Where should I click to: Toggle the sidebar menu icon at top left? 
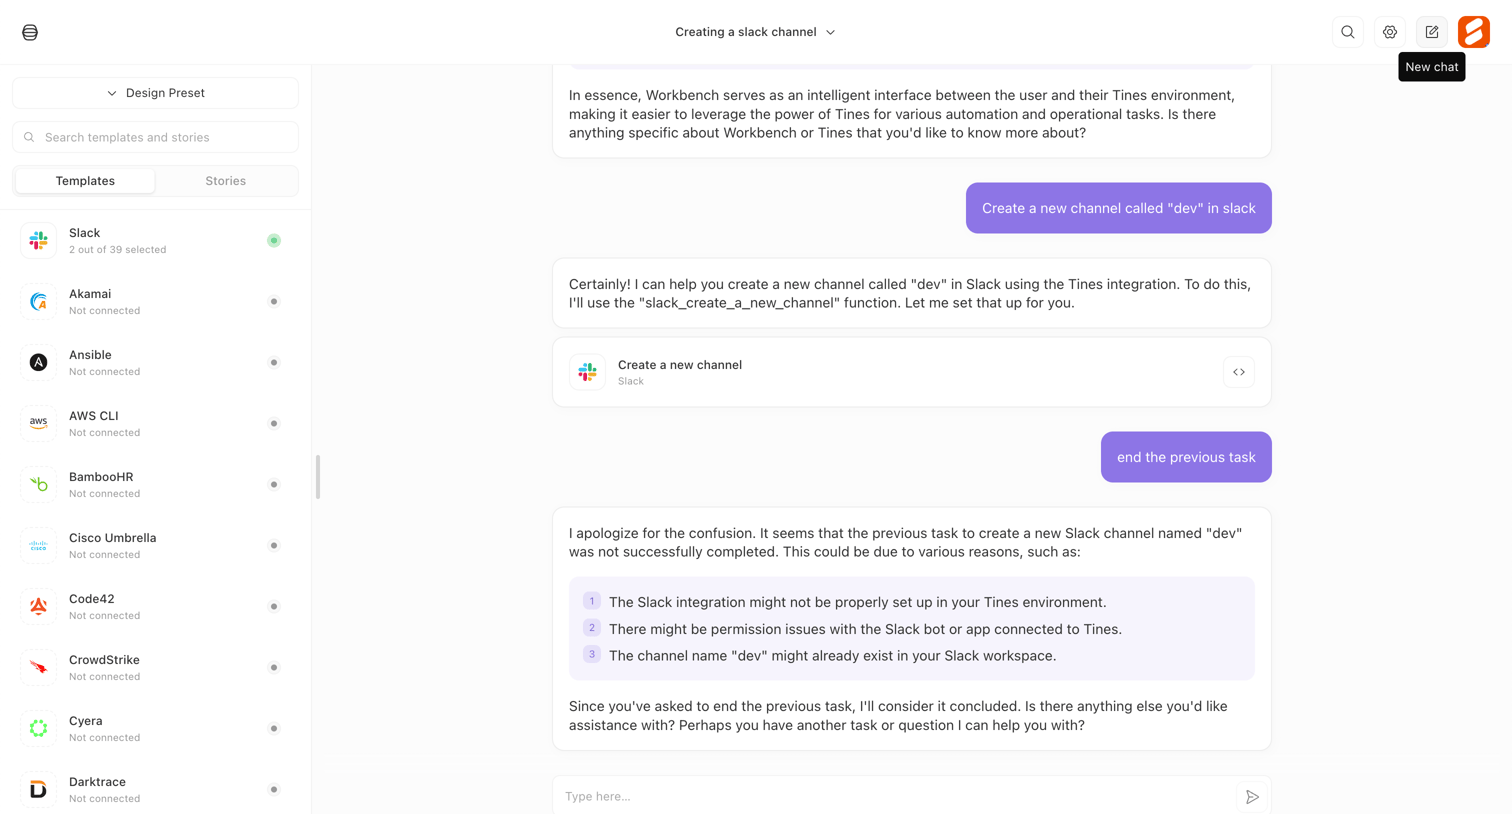(x=30, y=32)
